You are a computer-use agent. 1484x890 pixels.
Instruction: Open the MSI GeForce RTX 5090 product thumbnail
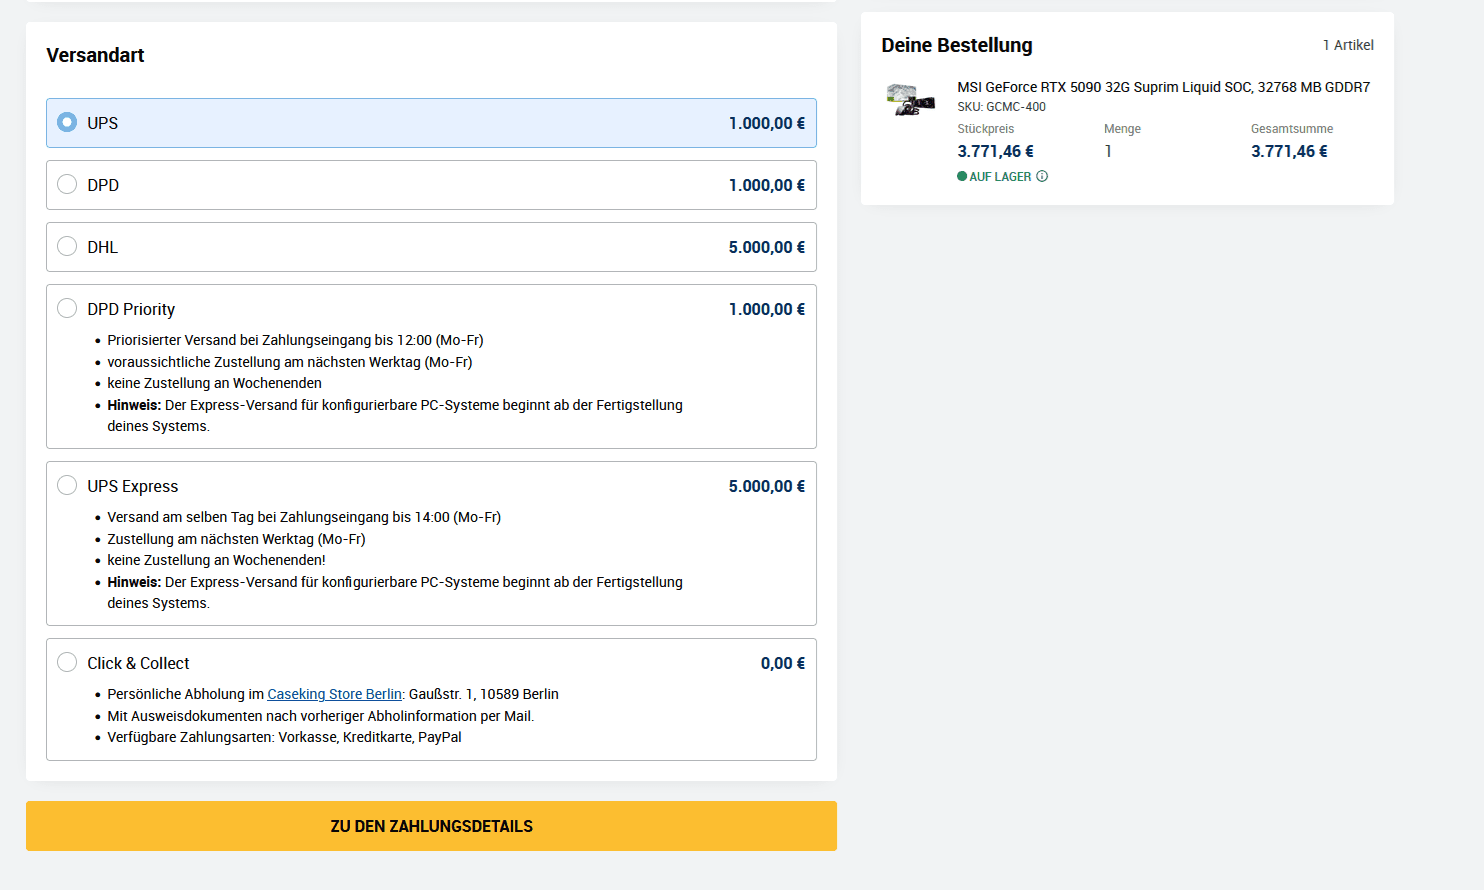(x=910, y=100)
